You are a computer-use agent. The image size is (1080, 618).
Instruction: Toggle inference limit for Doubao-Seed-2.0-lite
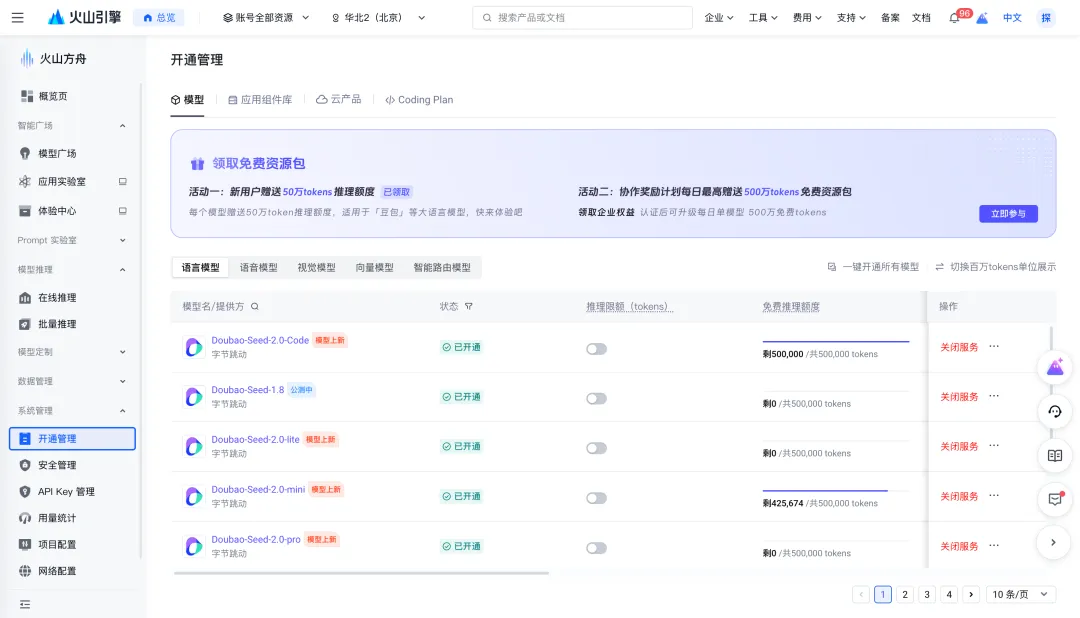pyautogui.click(x=596, y=449)
